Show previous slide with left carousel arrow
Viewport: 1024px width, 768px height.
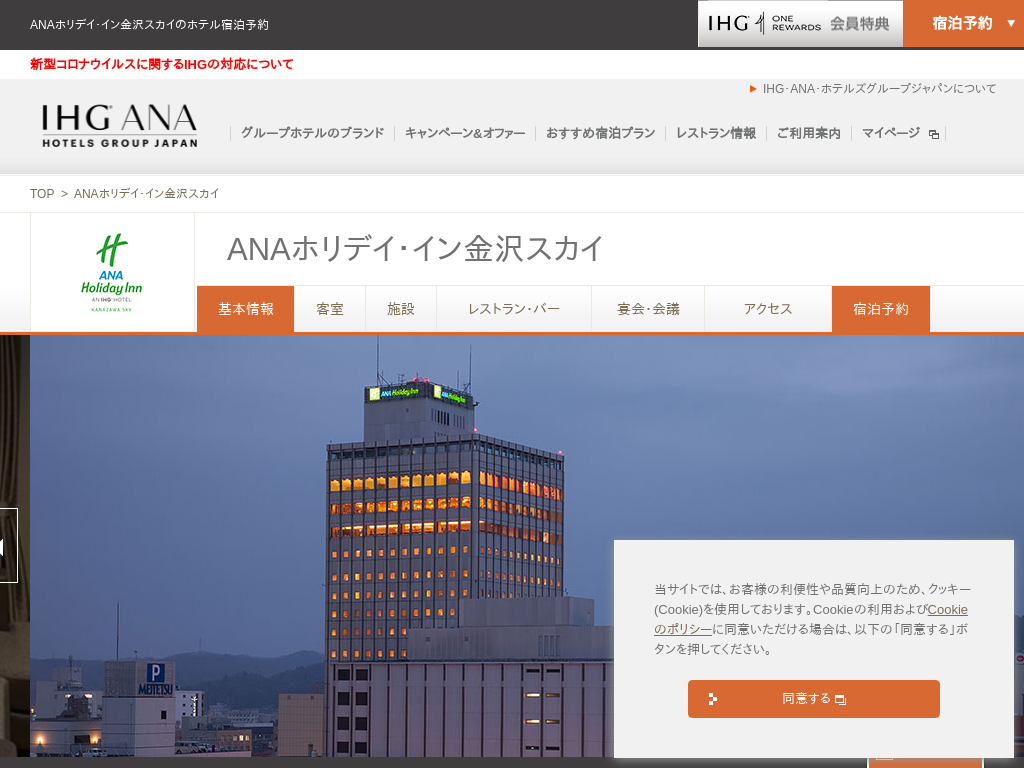click(8, 545)
